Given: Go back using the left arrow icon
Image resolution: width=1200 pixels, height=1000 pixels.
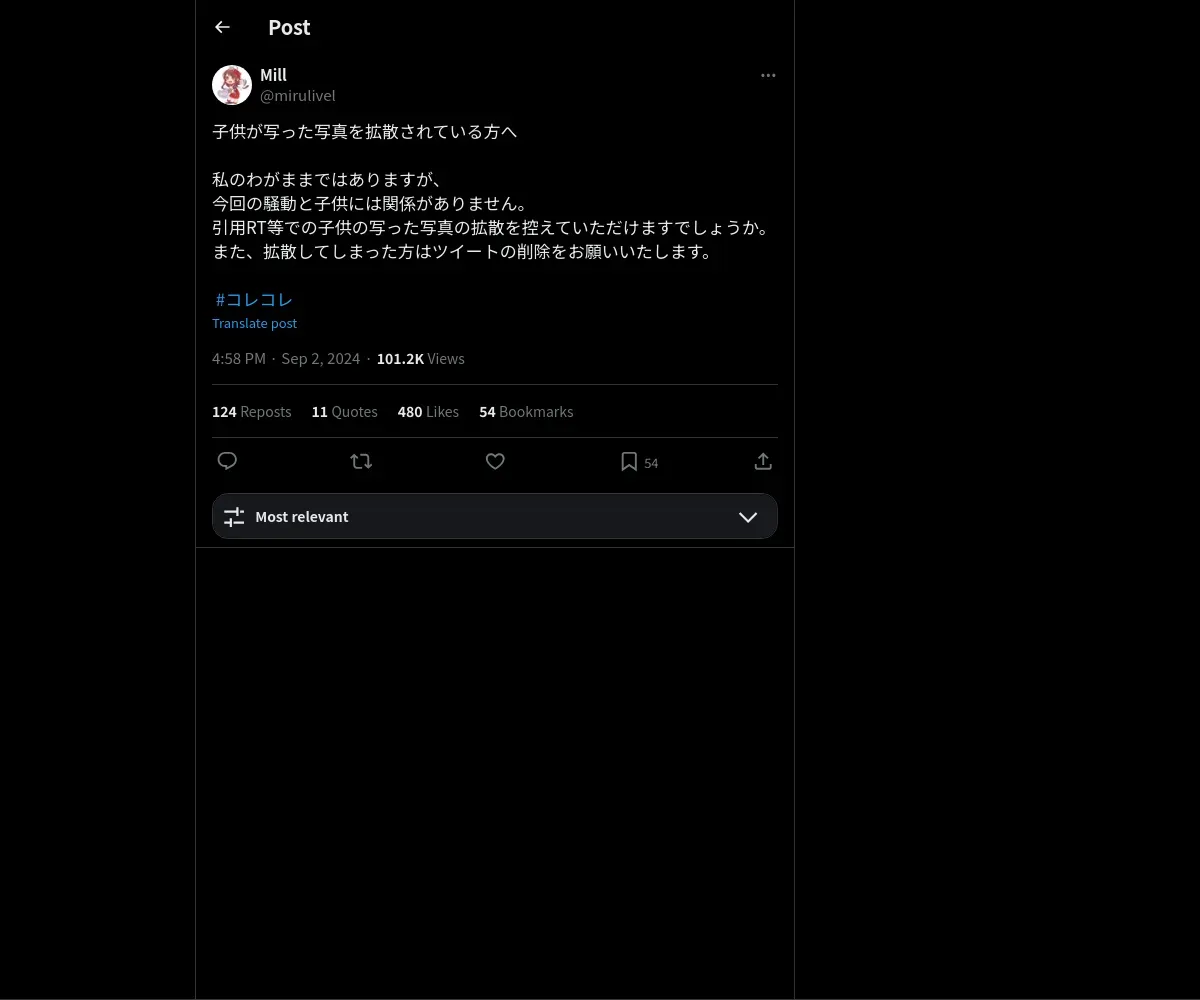Looking at the screenshot, I should click(x=222, y=27).
